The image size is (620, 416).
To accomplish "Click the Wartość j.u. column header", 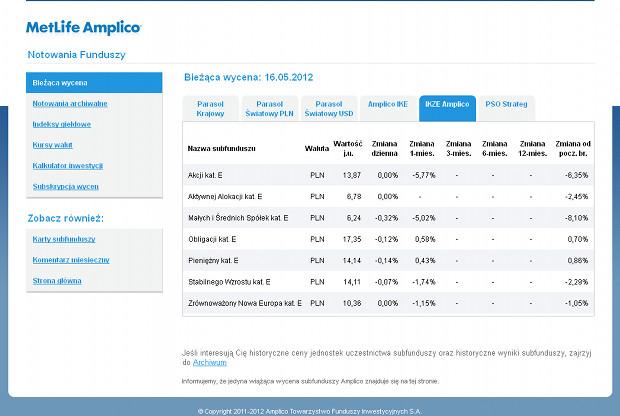I will tap(348, 149).
